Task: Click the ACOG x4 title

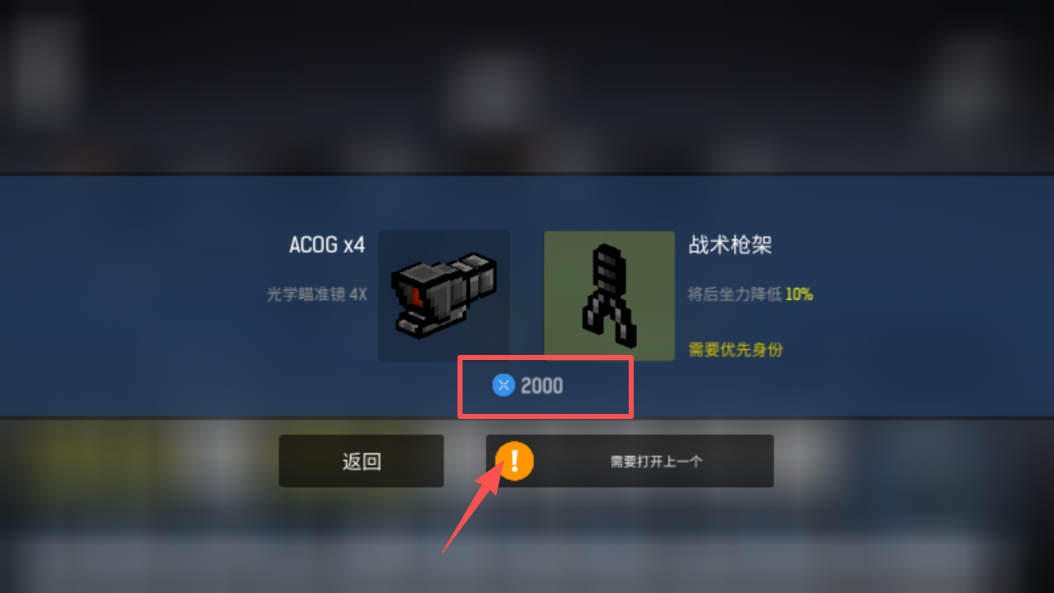Action: tap(327, 245)
